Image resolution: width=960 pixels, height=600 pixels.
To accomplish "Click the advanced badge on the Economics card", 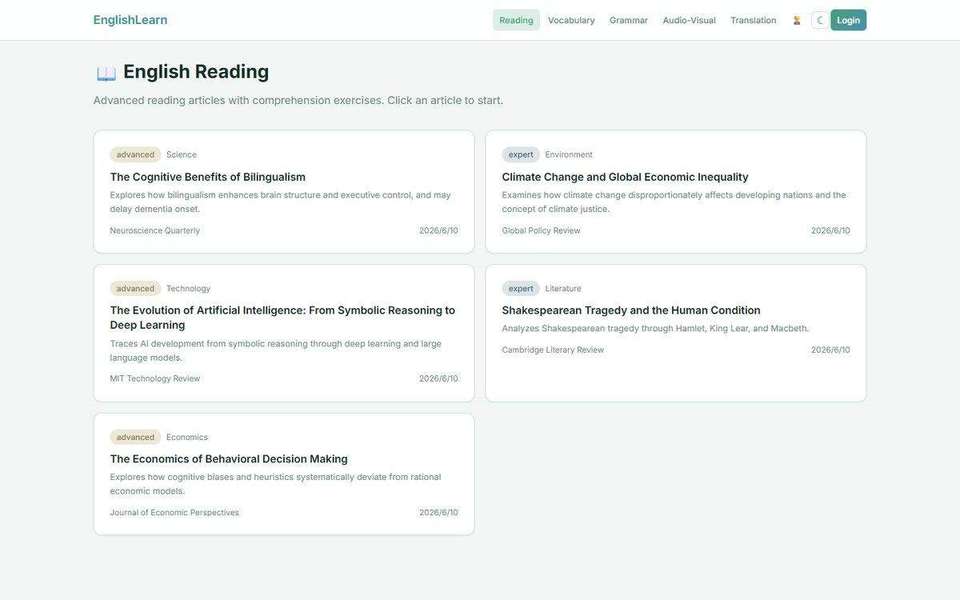I will [x=135, y=437].
